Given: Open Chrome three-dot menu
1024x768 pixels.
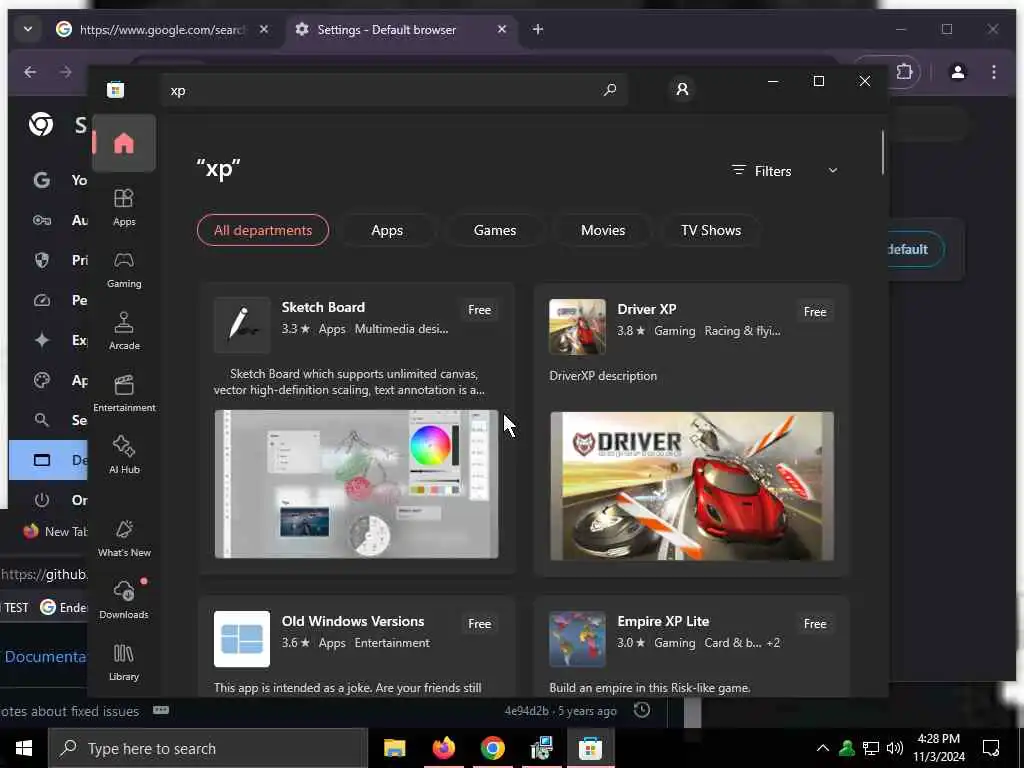Looking at the screenshot, I should coord(993,72).
